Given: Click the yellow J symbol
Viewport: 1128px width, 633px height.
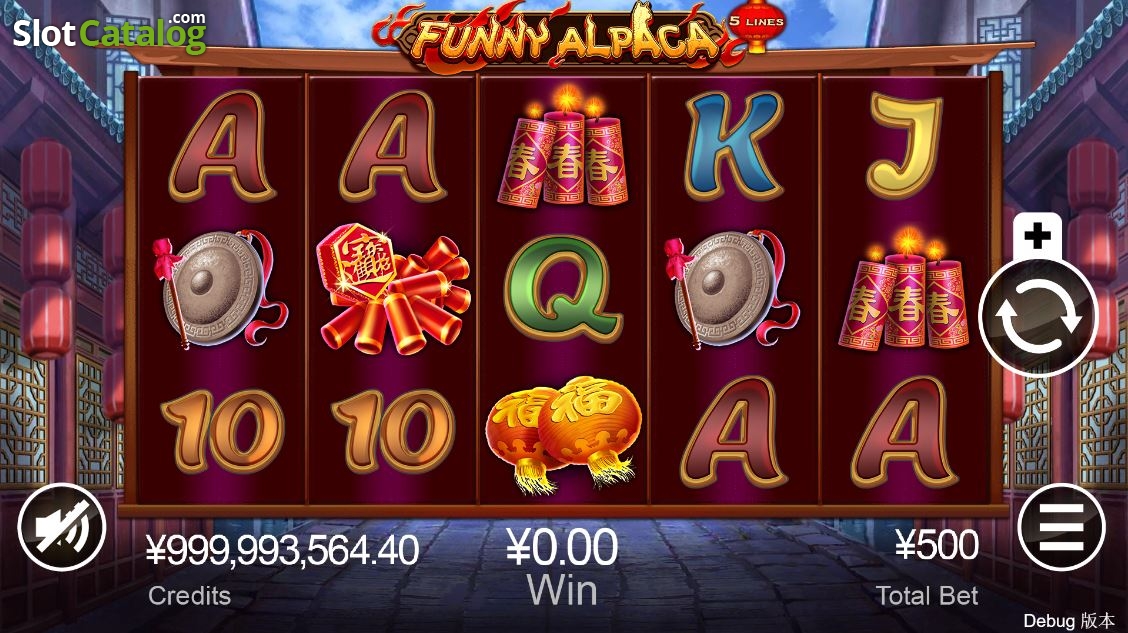Looking at the screenshot, I should 904,147.
